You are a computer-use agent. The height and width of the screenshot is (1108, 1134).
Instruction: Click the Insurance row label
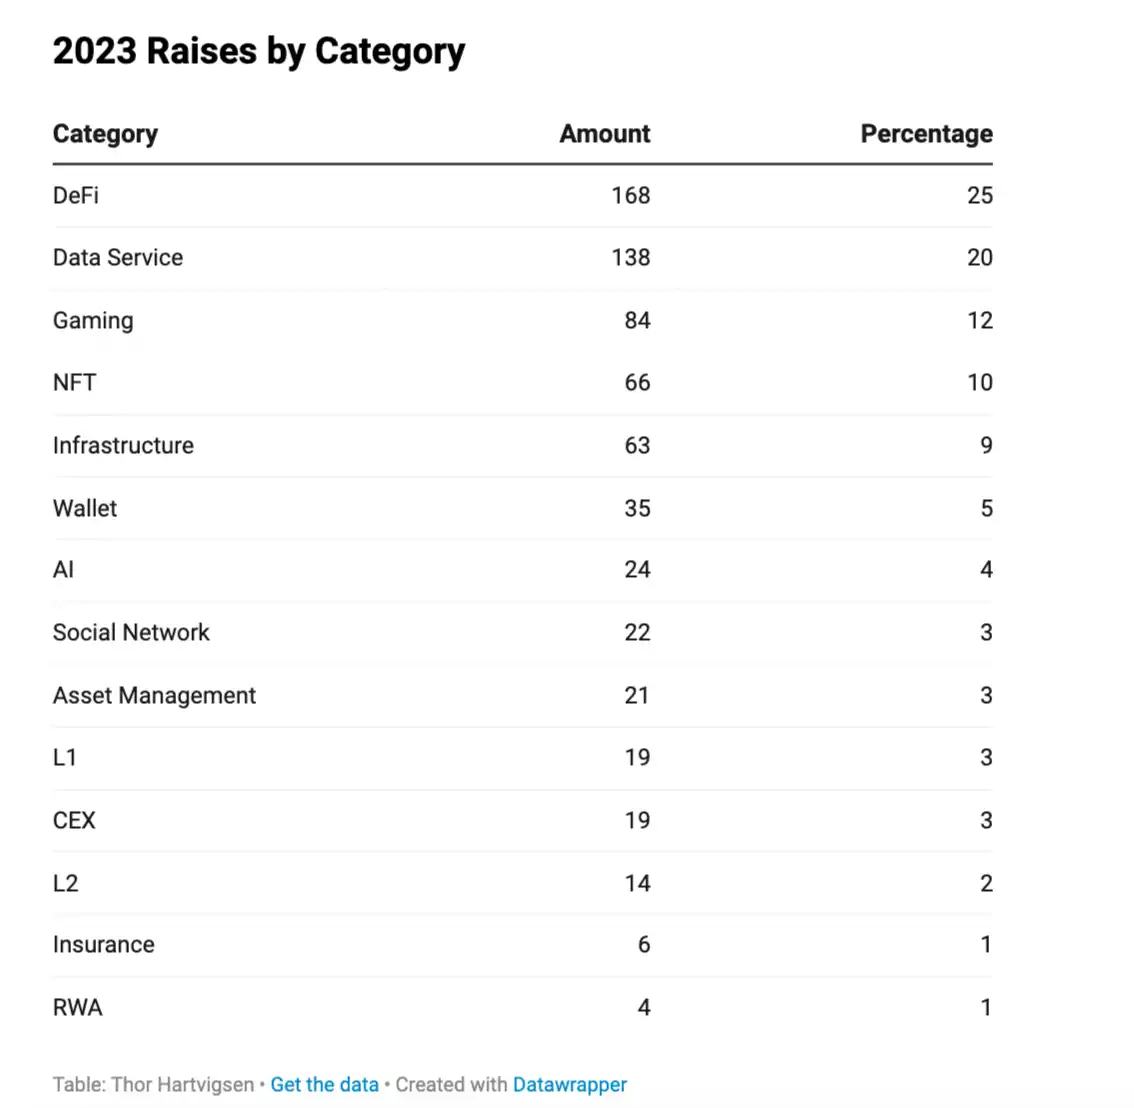tap(103, 945)
